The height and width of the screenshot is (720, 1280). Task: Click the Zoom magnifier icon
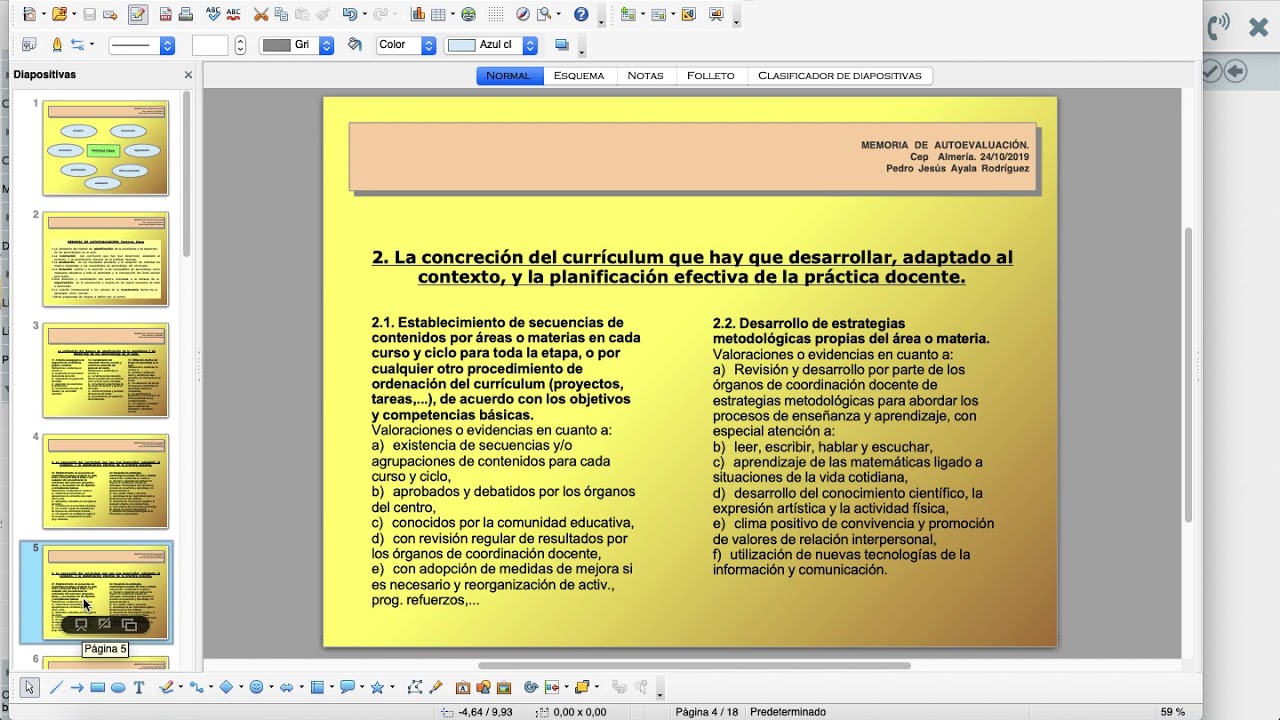(x=544, y=14)
